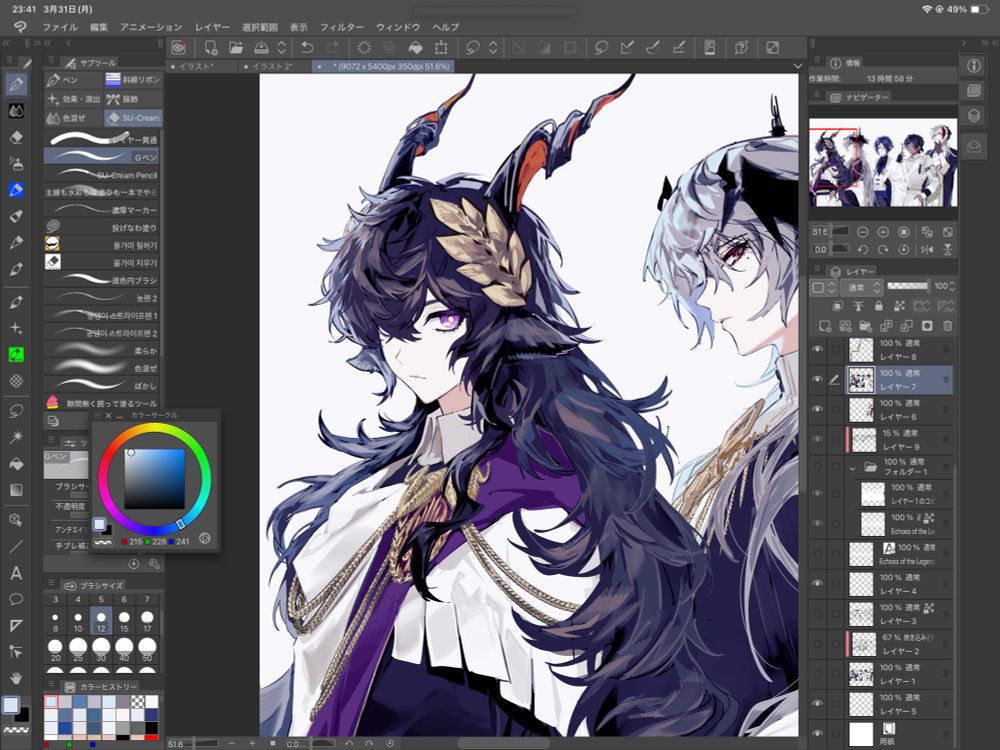Select the Pen tool in the tool palette
The image size is (1000, 750).
tap(17, 84)
